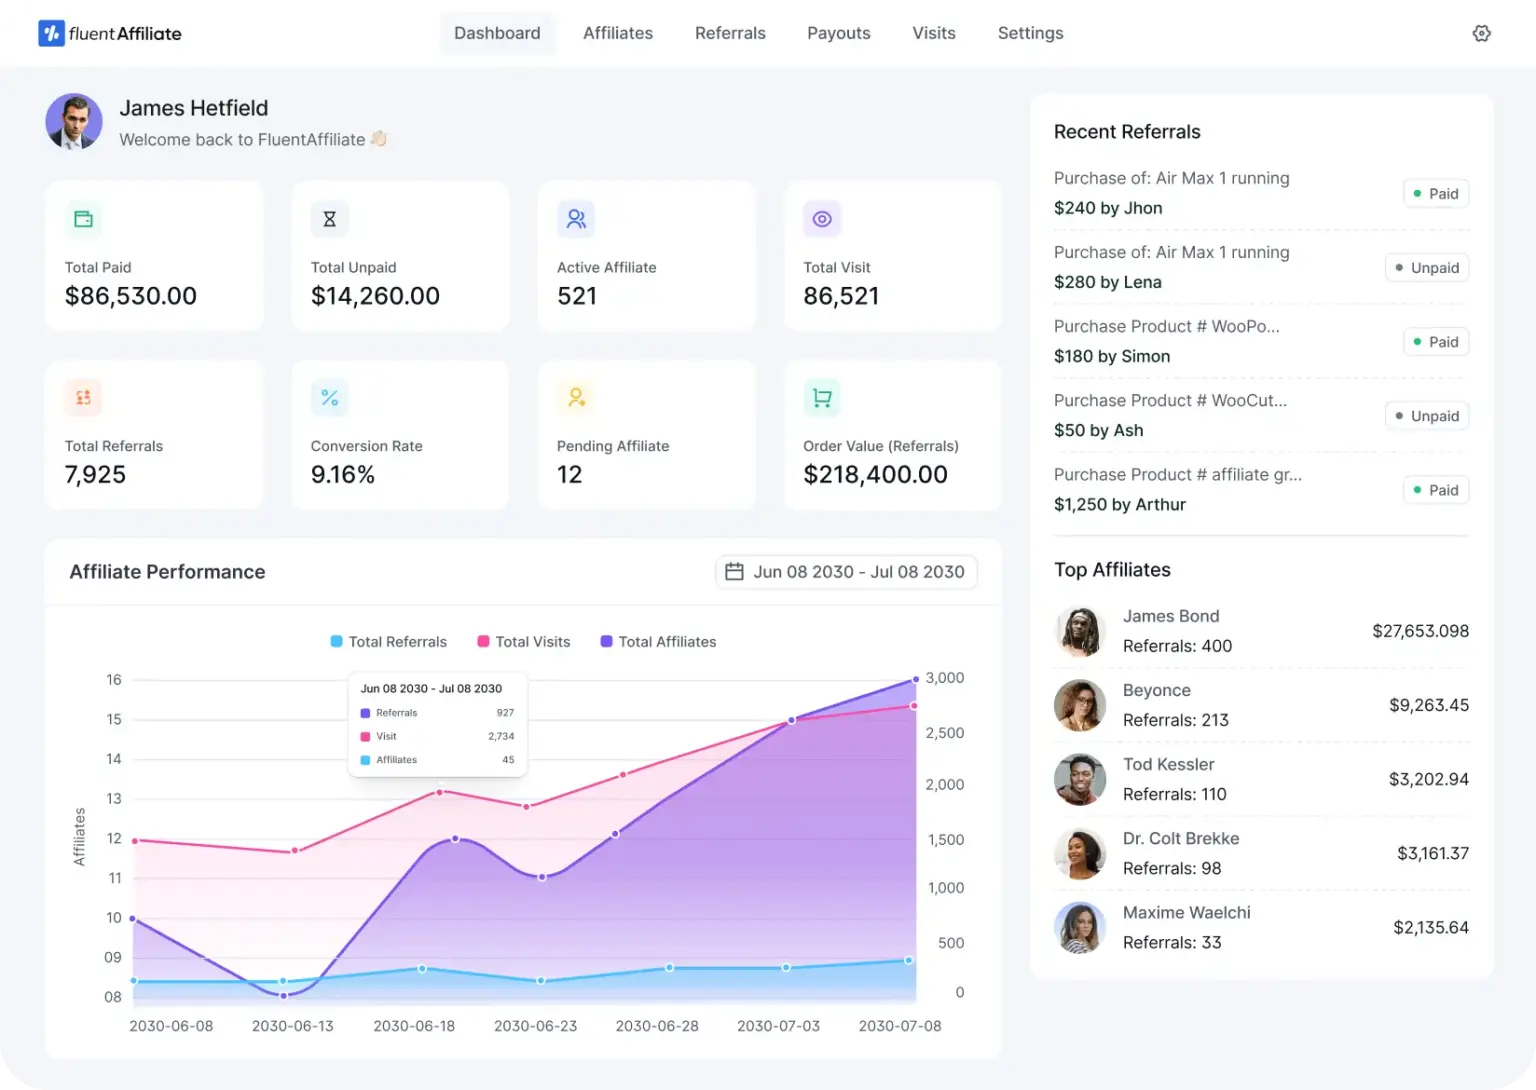
Task: Open James Bond's affiliate profile
Action: (x=1171, y=616)
